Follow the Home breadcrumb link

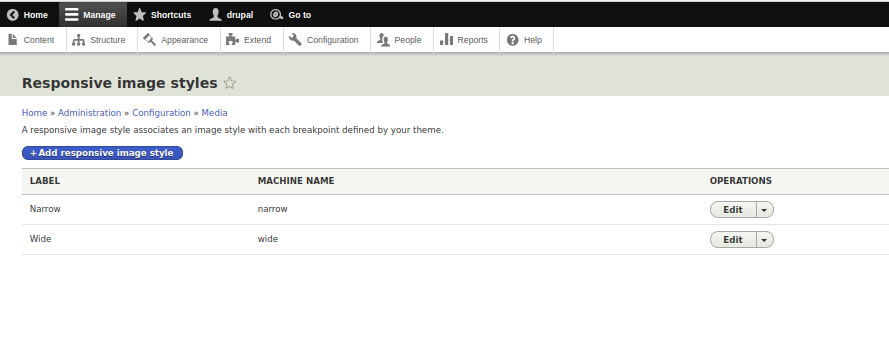pyautogui.click(x=35, y=113)
